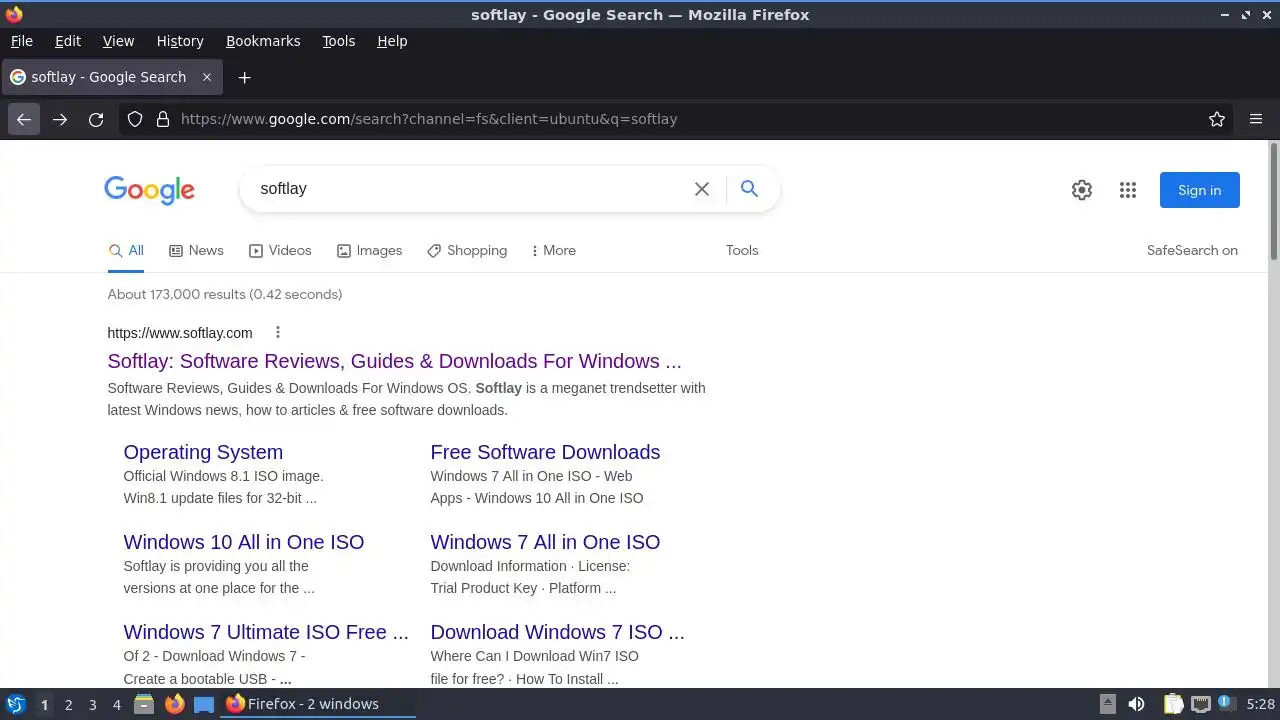The height and width of the screenshot is (720, 1280).
Task: Select the All search tab
Action: (127, 251)
